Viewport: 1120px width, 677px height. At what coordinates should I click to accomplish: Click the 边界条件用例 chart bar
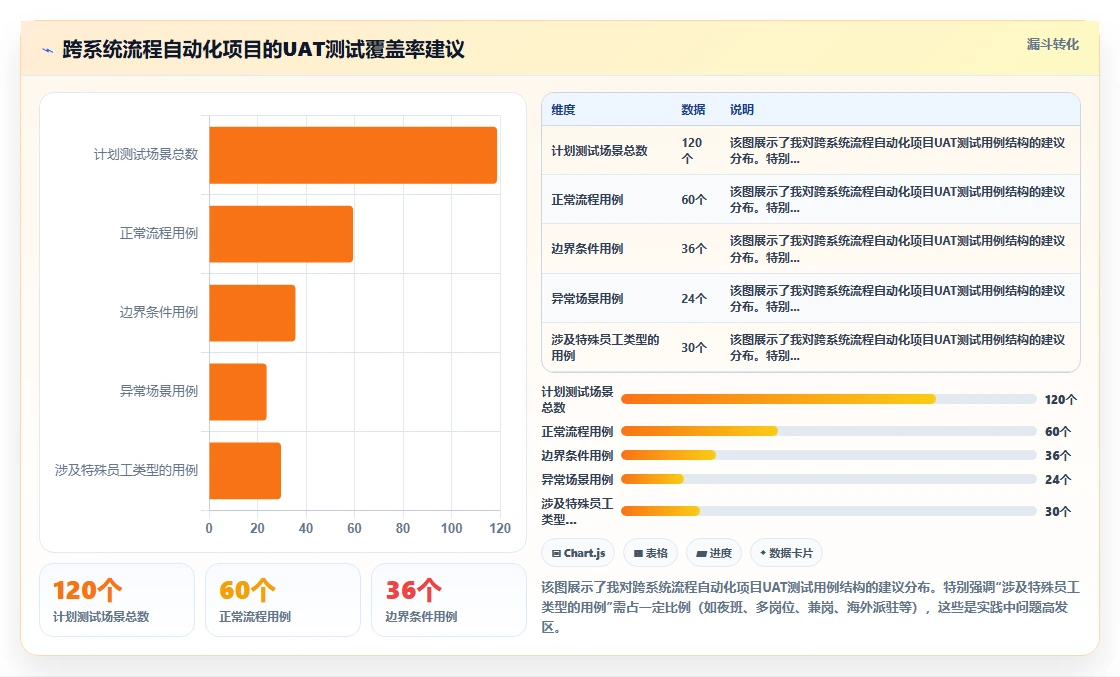tap(252, 313)
